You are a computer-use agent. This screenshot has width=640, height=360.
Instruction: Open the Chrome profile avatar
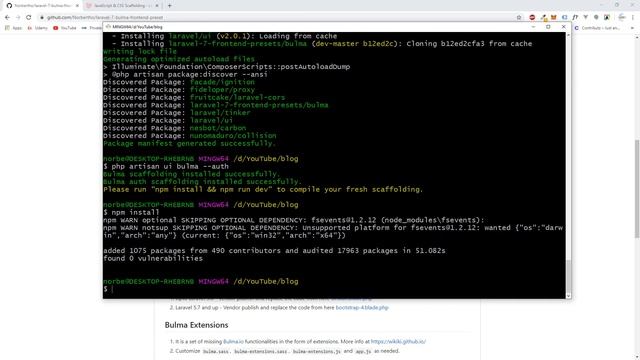(x=622, y=18)
